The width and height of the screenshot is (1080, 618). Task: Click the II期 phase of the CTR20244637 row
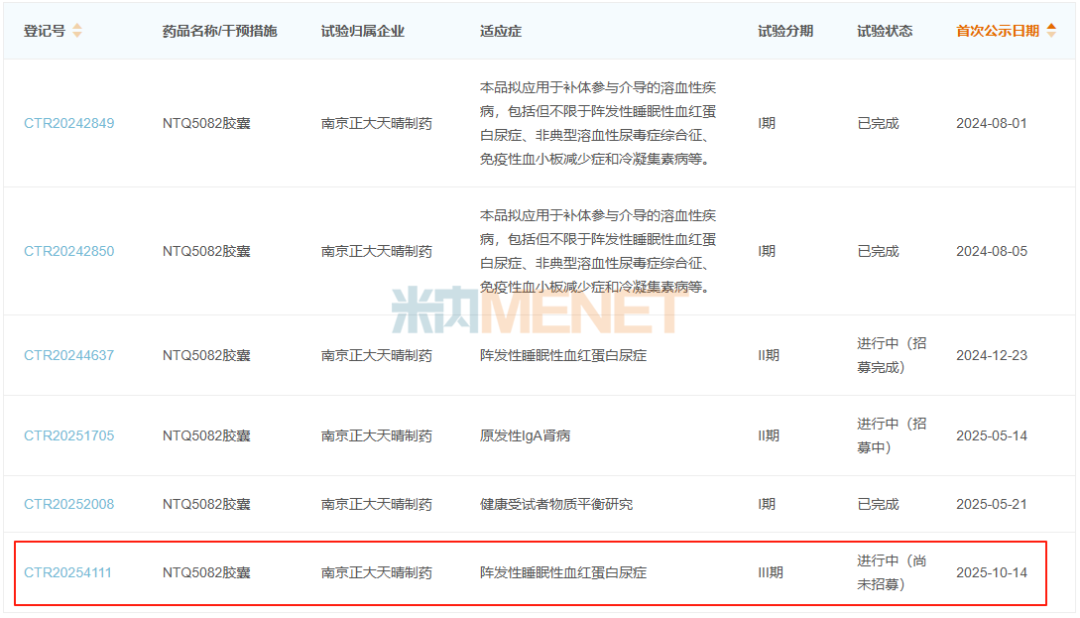[x=769, y=356]
